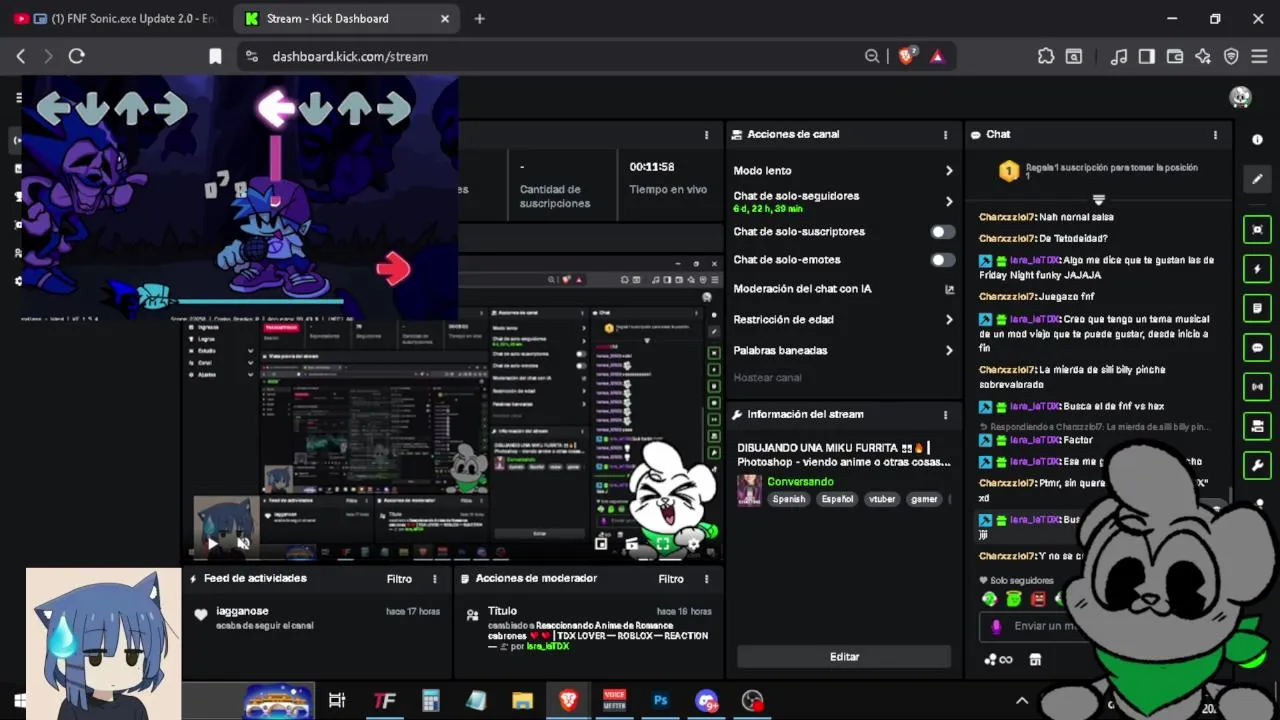This screenshot has width=1280, height=720.
Task: Open the Brave hamburger menu
Action: (1260, 57)
